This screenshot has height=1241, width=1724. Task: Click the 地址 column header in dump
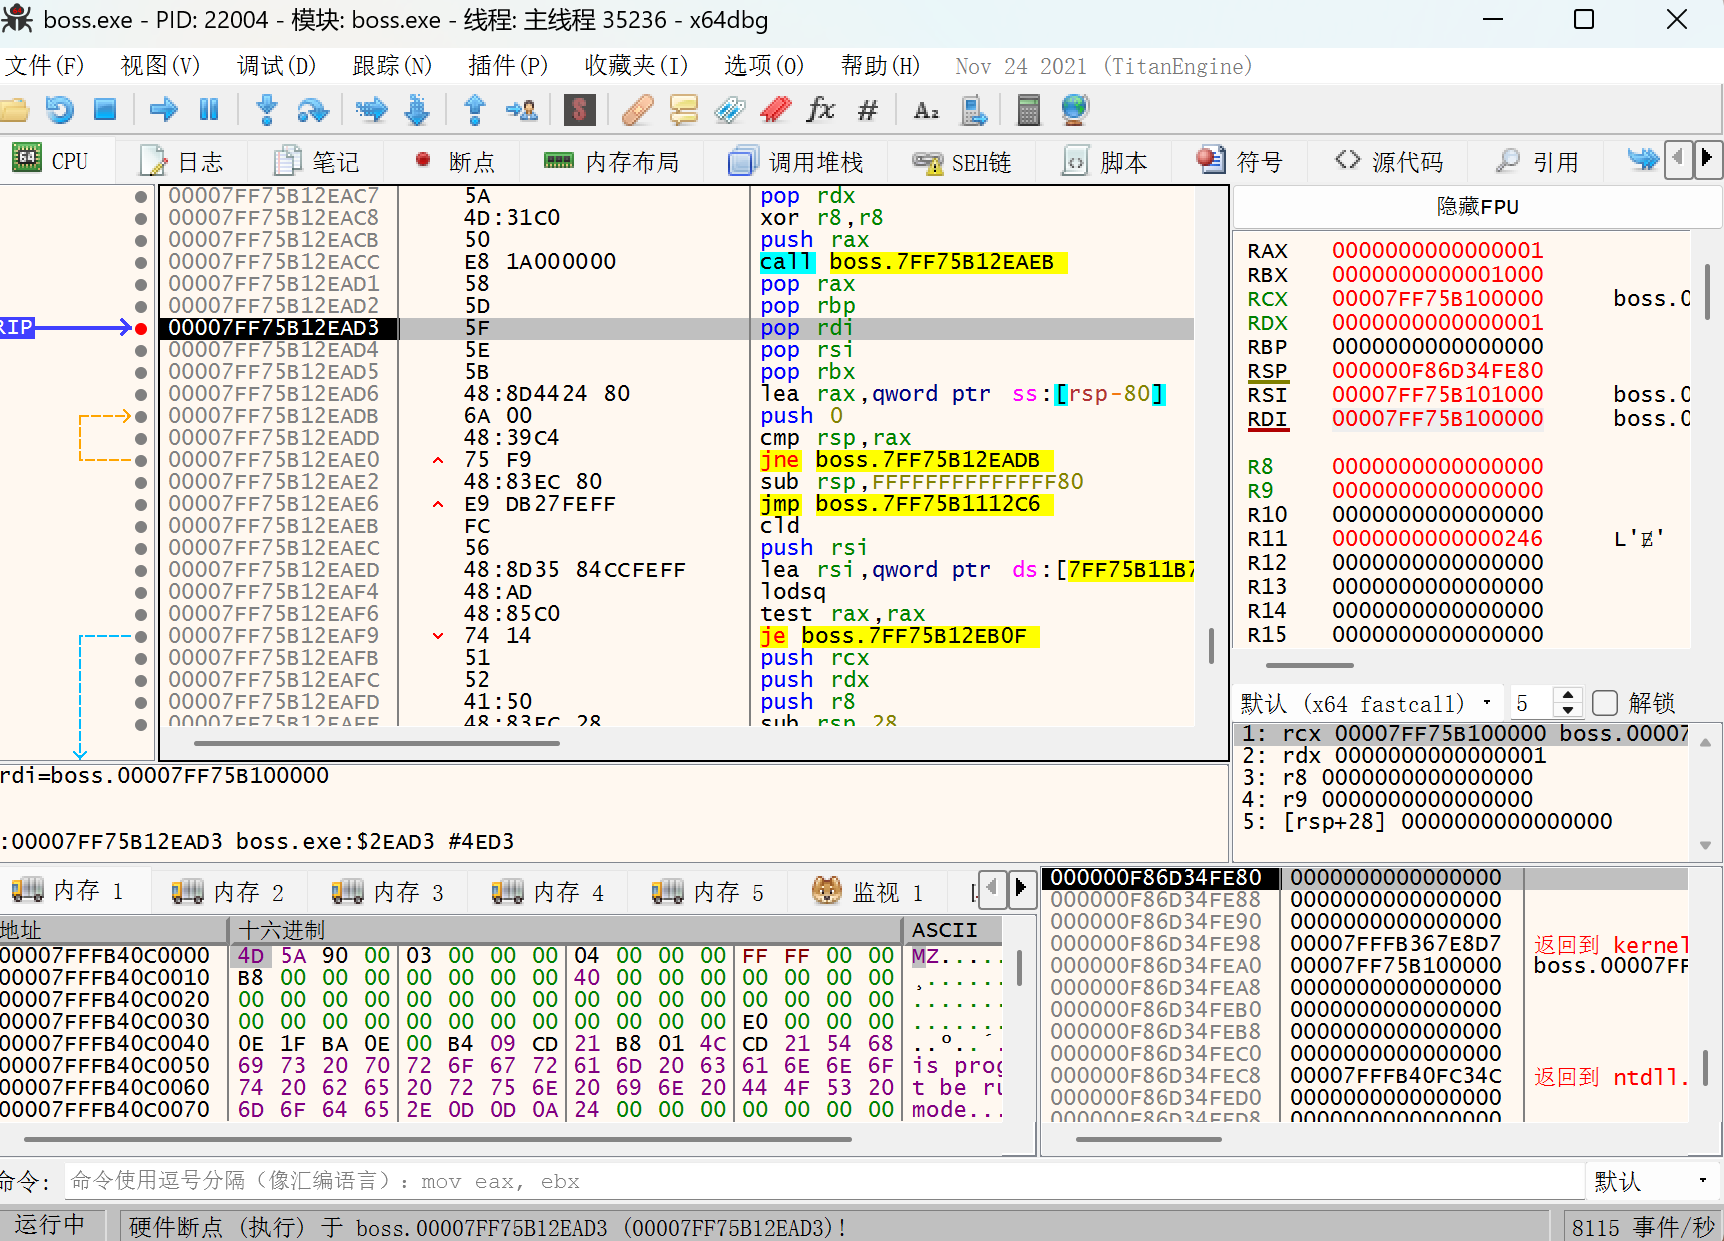tap(113, 930)
